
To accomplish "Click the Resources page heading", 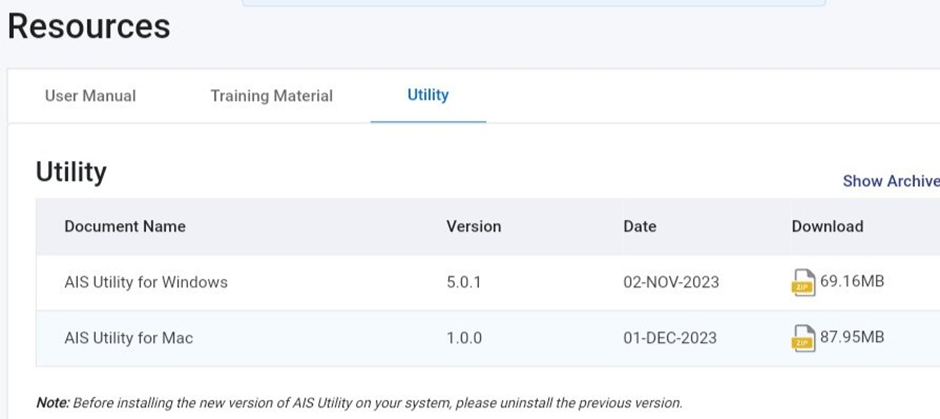I will tap(89, 27).
